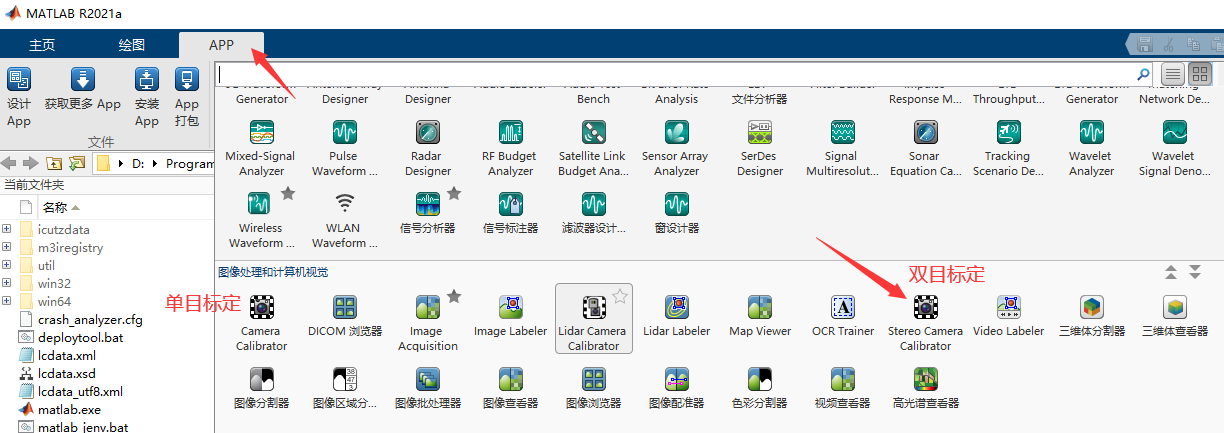Expand the icutzdata folder
Image resolution: width=1224 pixels, height=433 pixels.
(x=7, y=229)
